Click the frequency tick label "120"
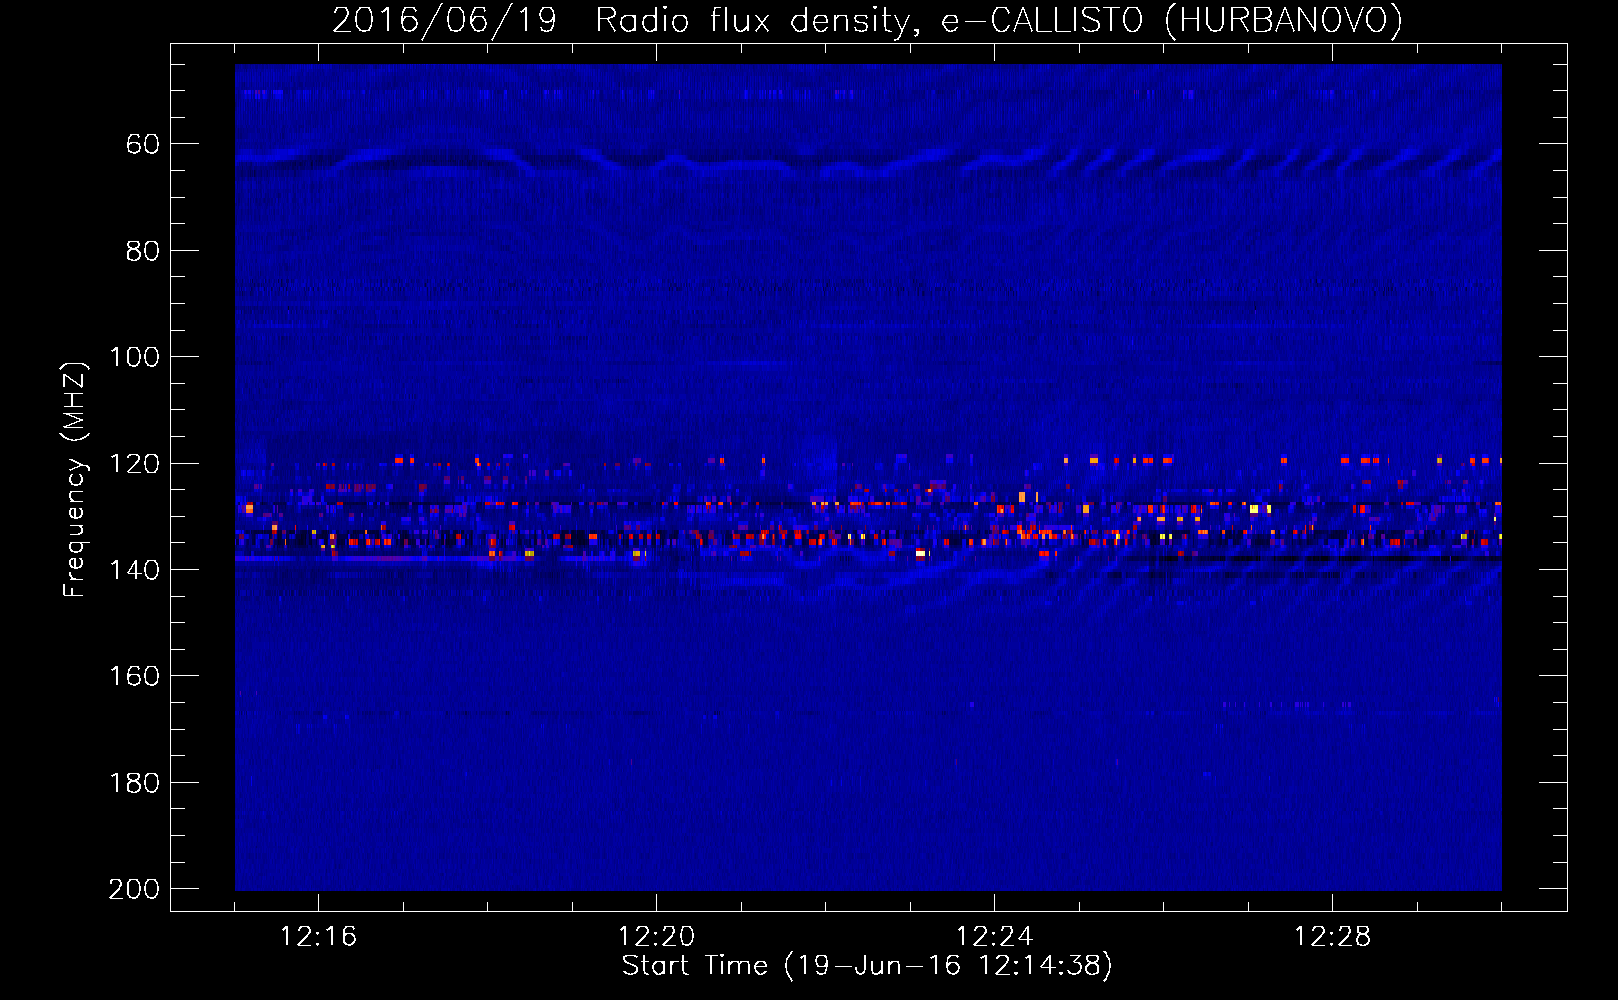Screen dimensions: 1618x1000 tap(134, 464)
